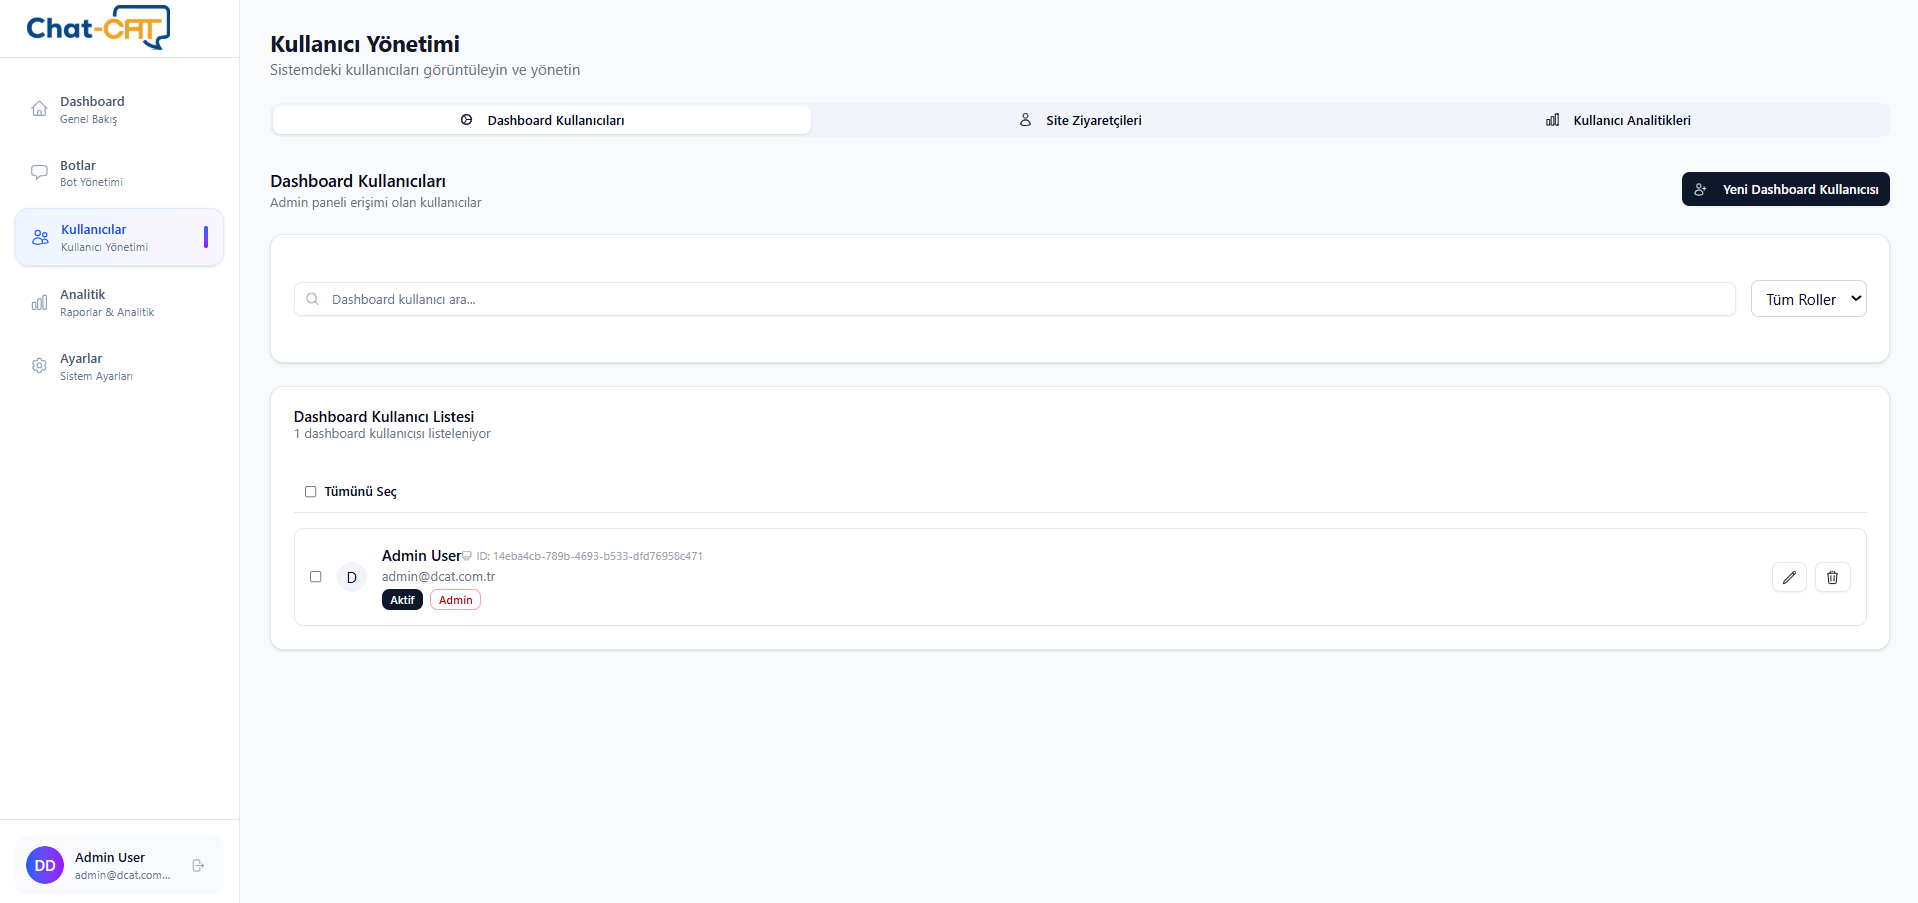
Task: Click the trash icon to delete Admin User
Action: tap(1832, 577)
